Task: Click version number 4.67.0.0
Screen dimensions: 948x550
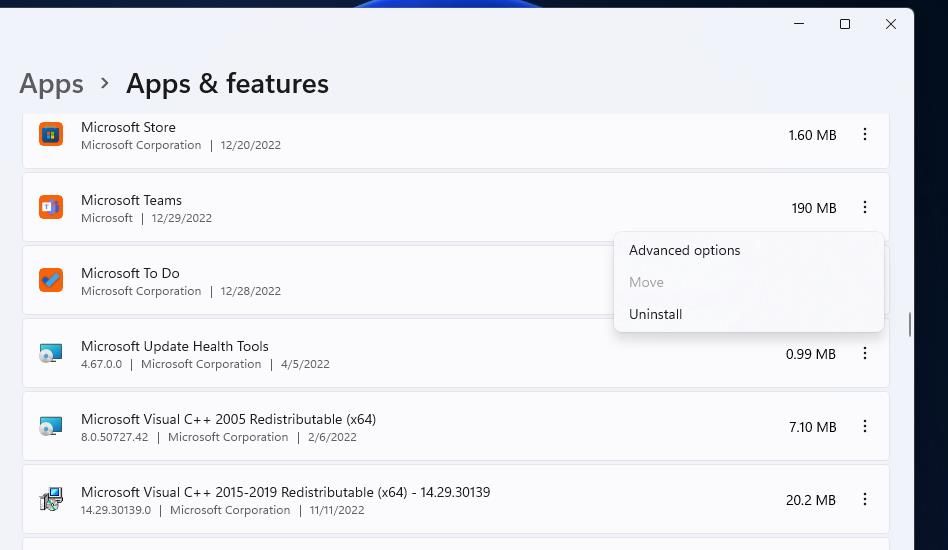Action: [x=101, y=364]
